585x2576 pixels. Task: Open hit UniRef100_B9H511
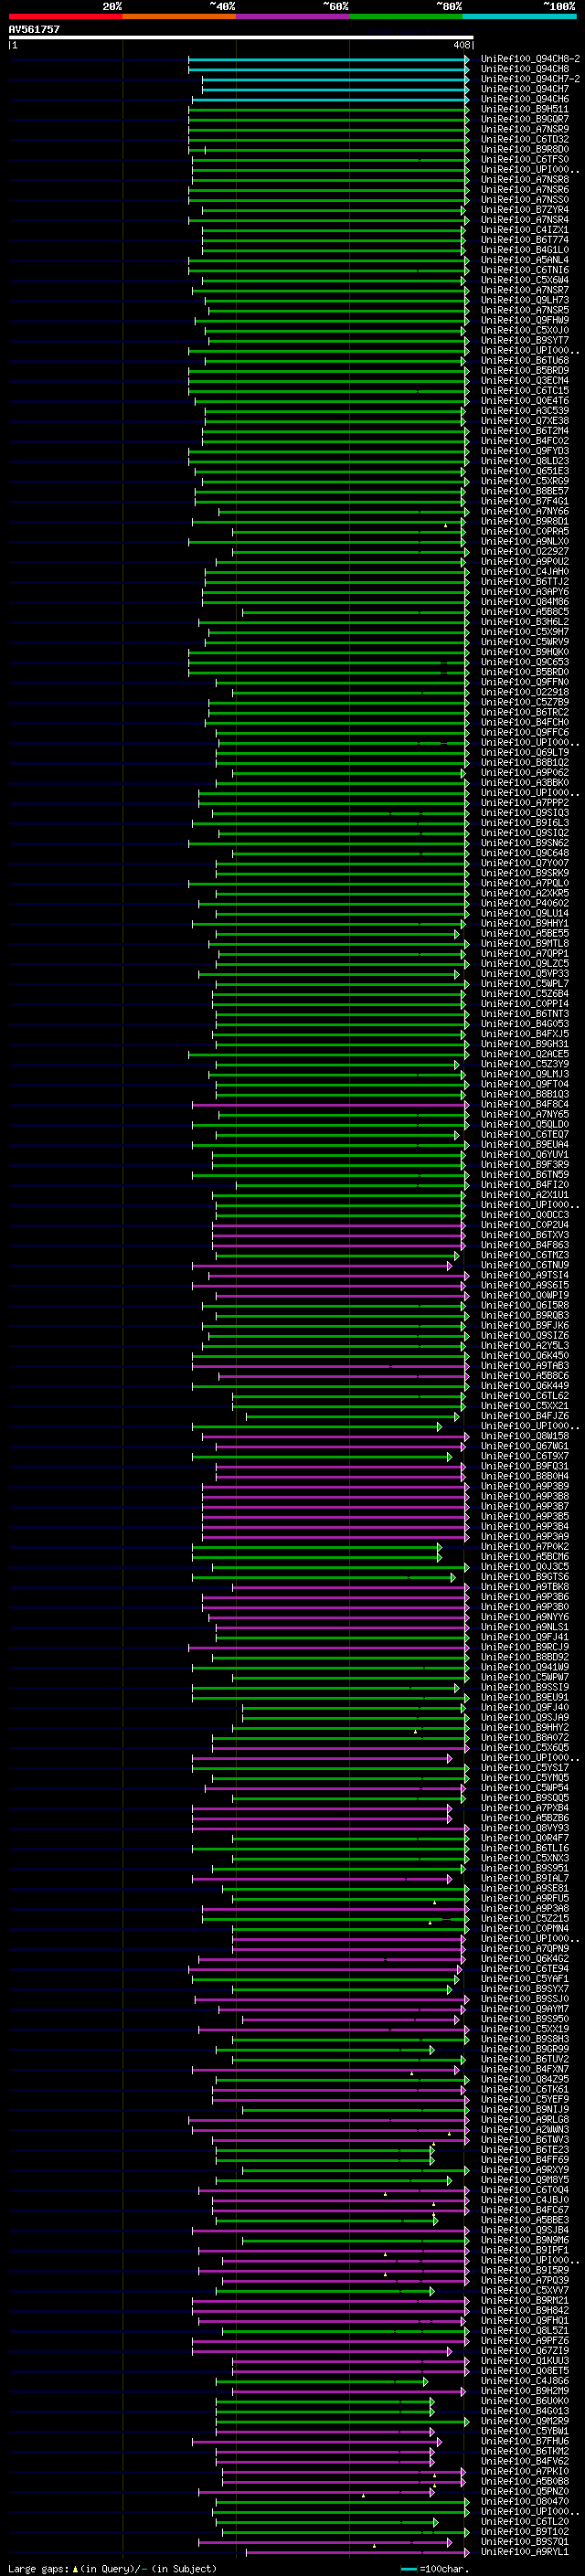click(525, 109)
